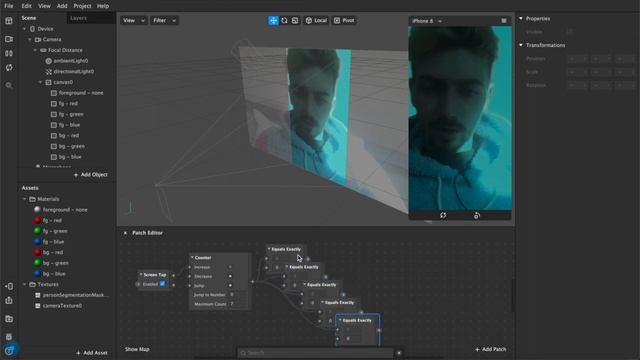This screenshot has height=360, width=640.
Task: Collapse the canvas0 tree node
Action: pyautogui.click(x=40, y=82)
